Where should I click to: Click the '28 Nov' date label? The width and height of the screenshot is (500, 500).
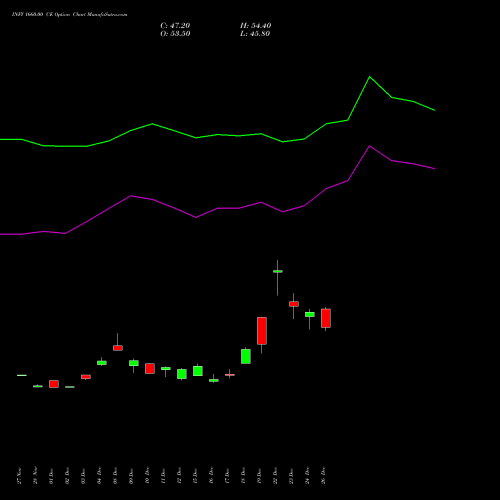35,476
